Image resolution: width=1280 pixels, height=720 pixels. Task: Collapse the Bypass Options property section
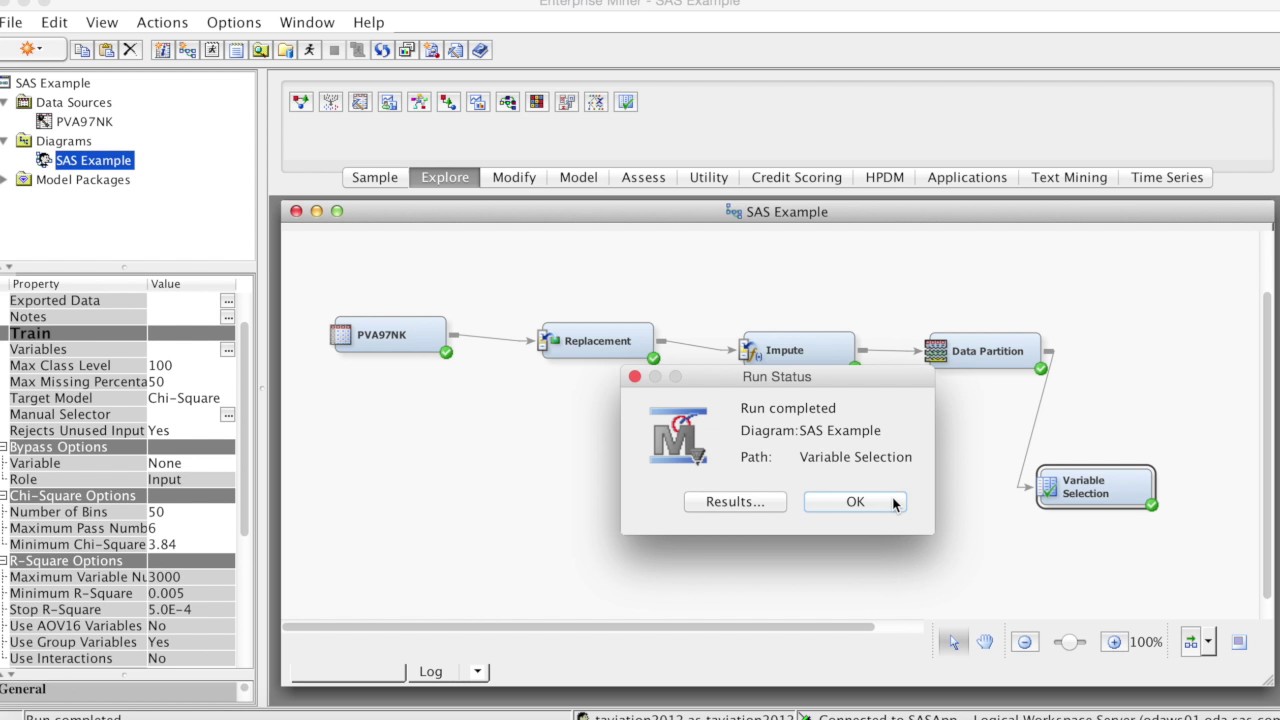click(x=4, y=447)
